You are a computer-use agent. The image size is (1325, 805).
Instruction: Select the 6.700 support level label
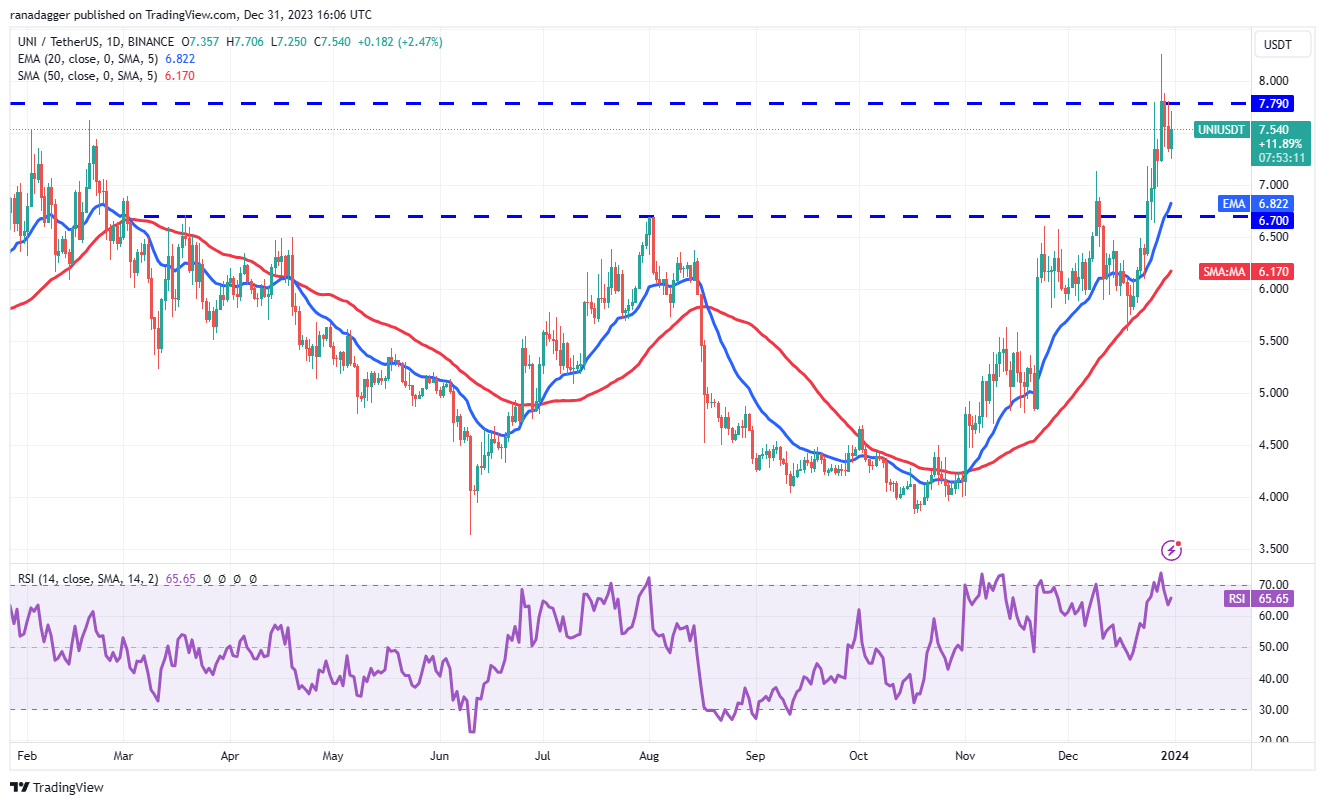(1276, 220)
